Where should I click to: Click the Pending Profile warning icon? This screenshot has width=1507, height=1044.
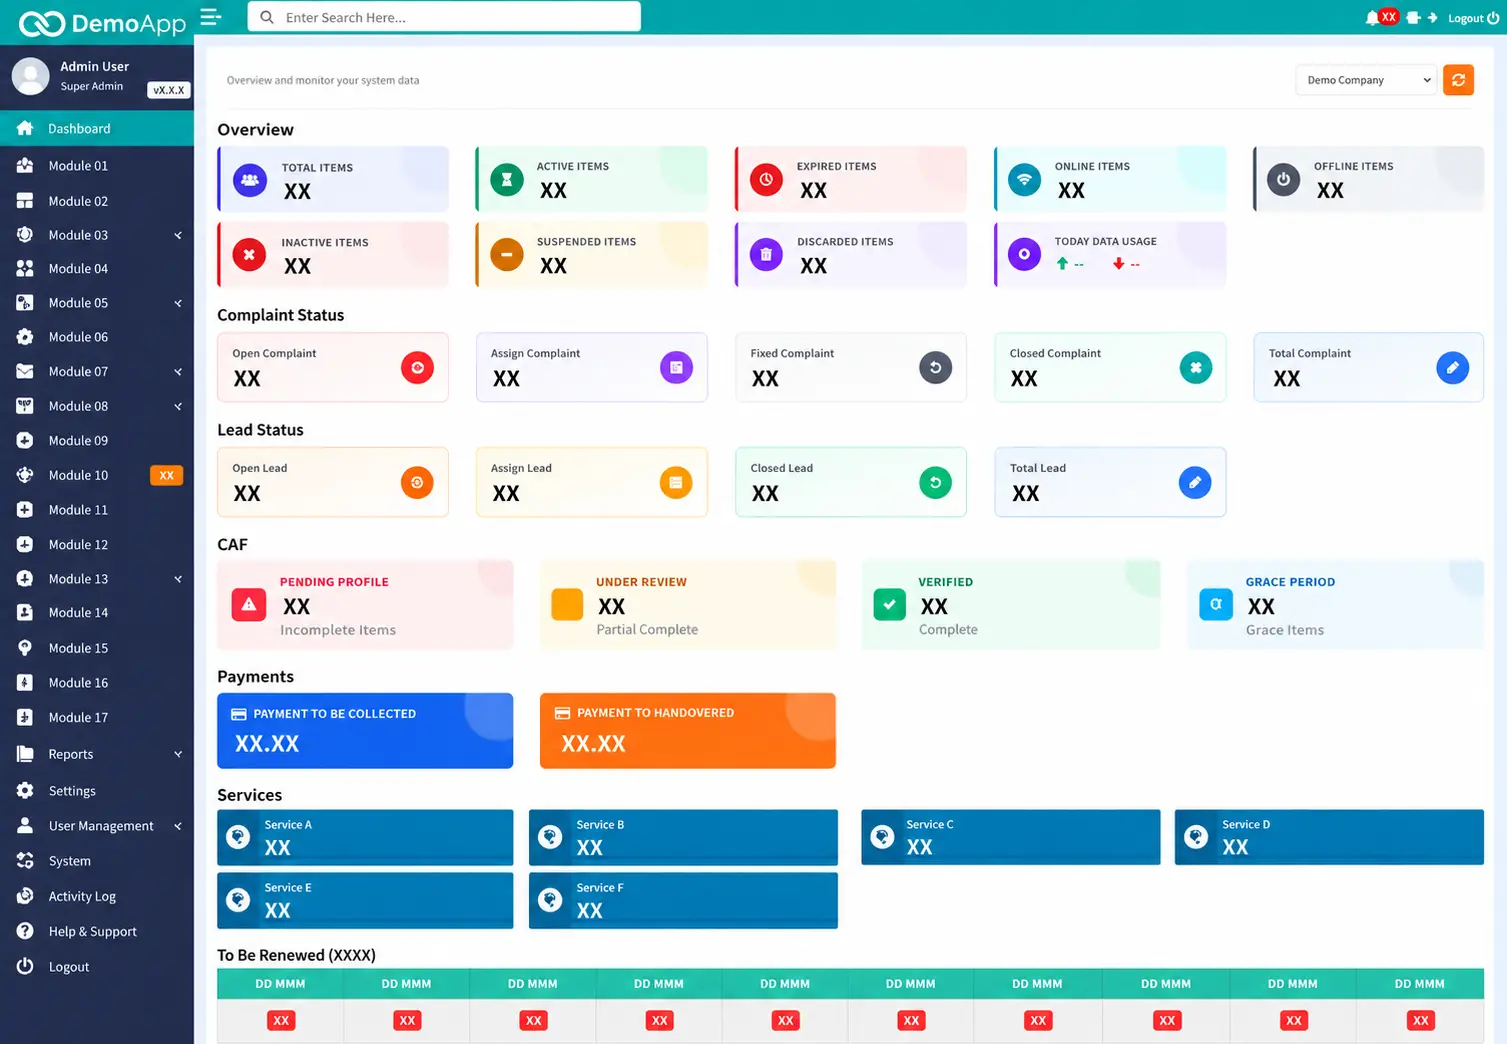[x=249, y=605]
